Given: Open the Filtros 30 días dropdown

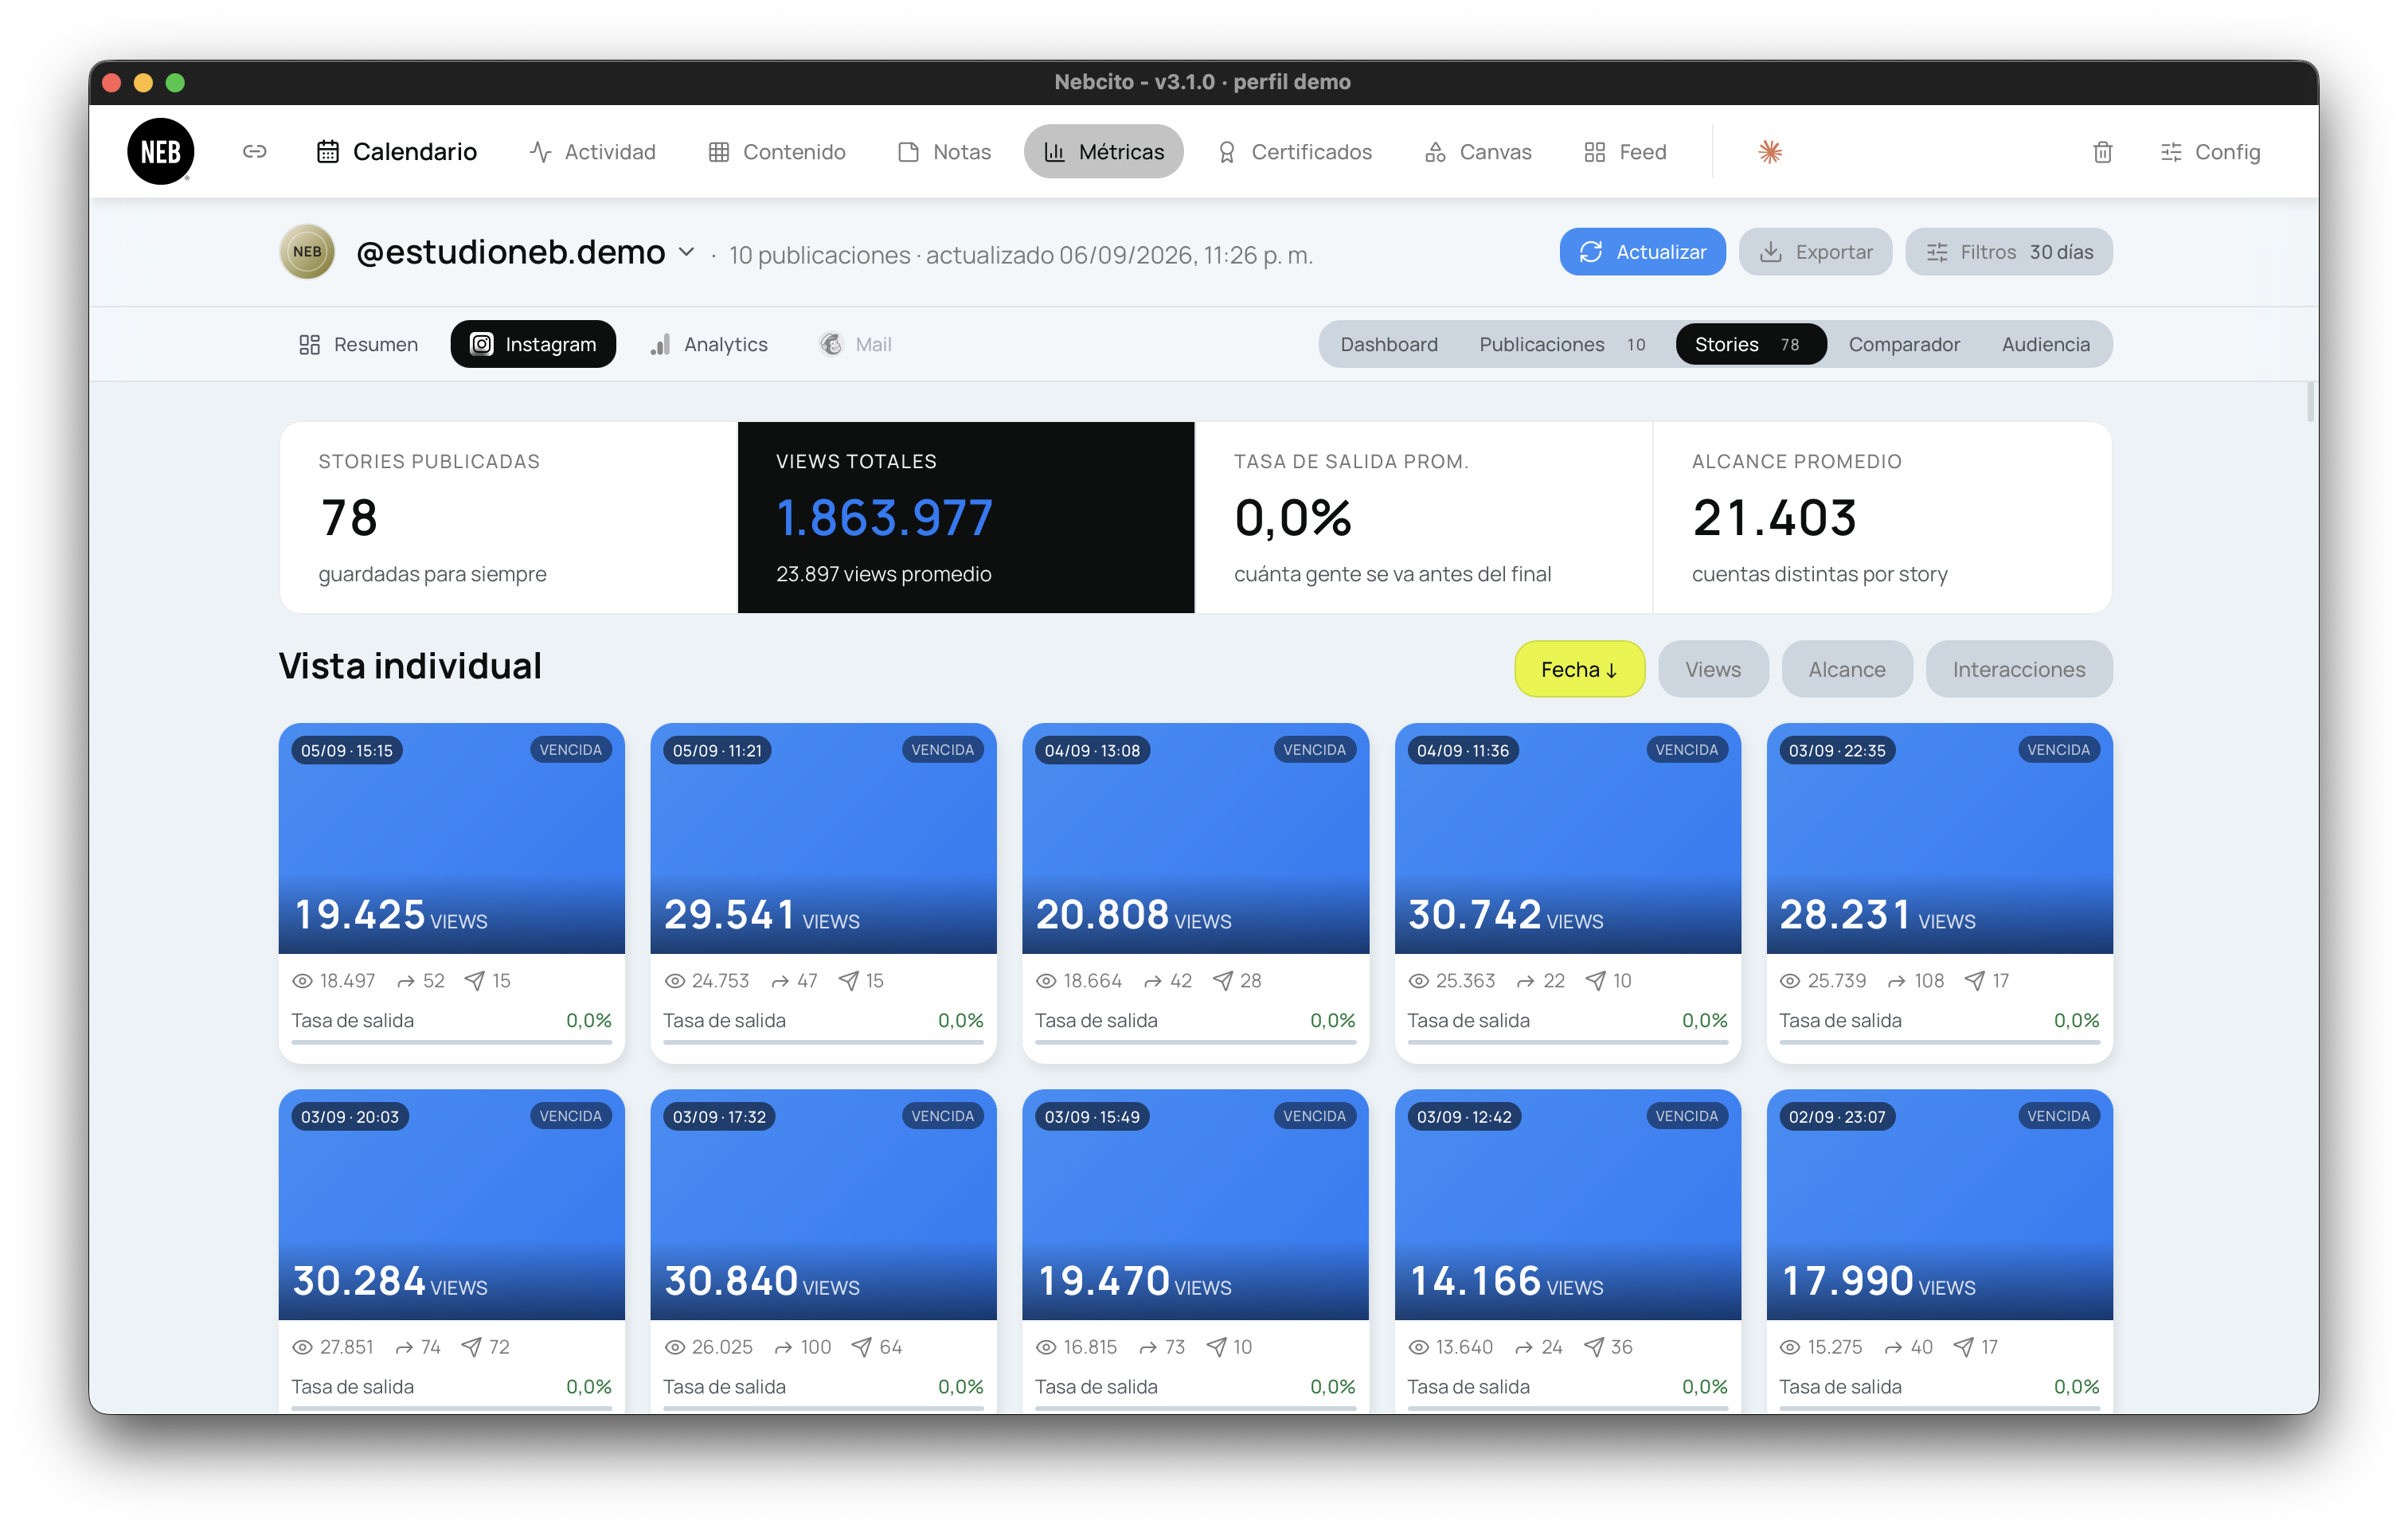Looking at the screenshot, I should click(x=2008, y=252).
